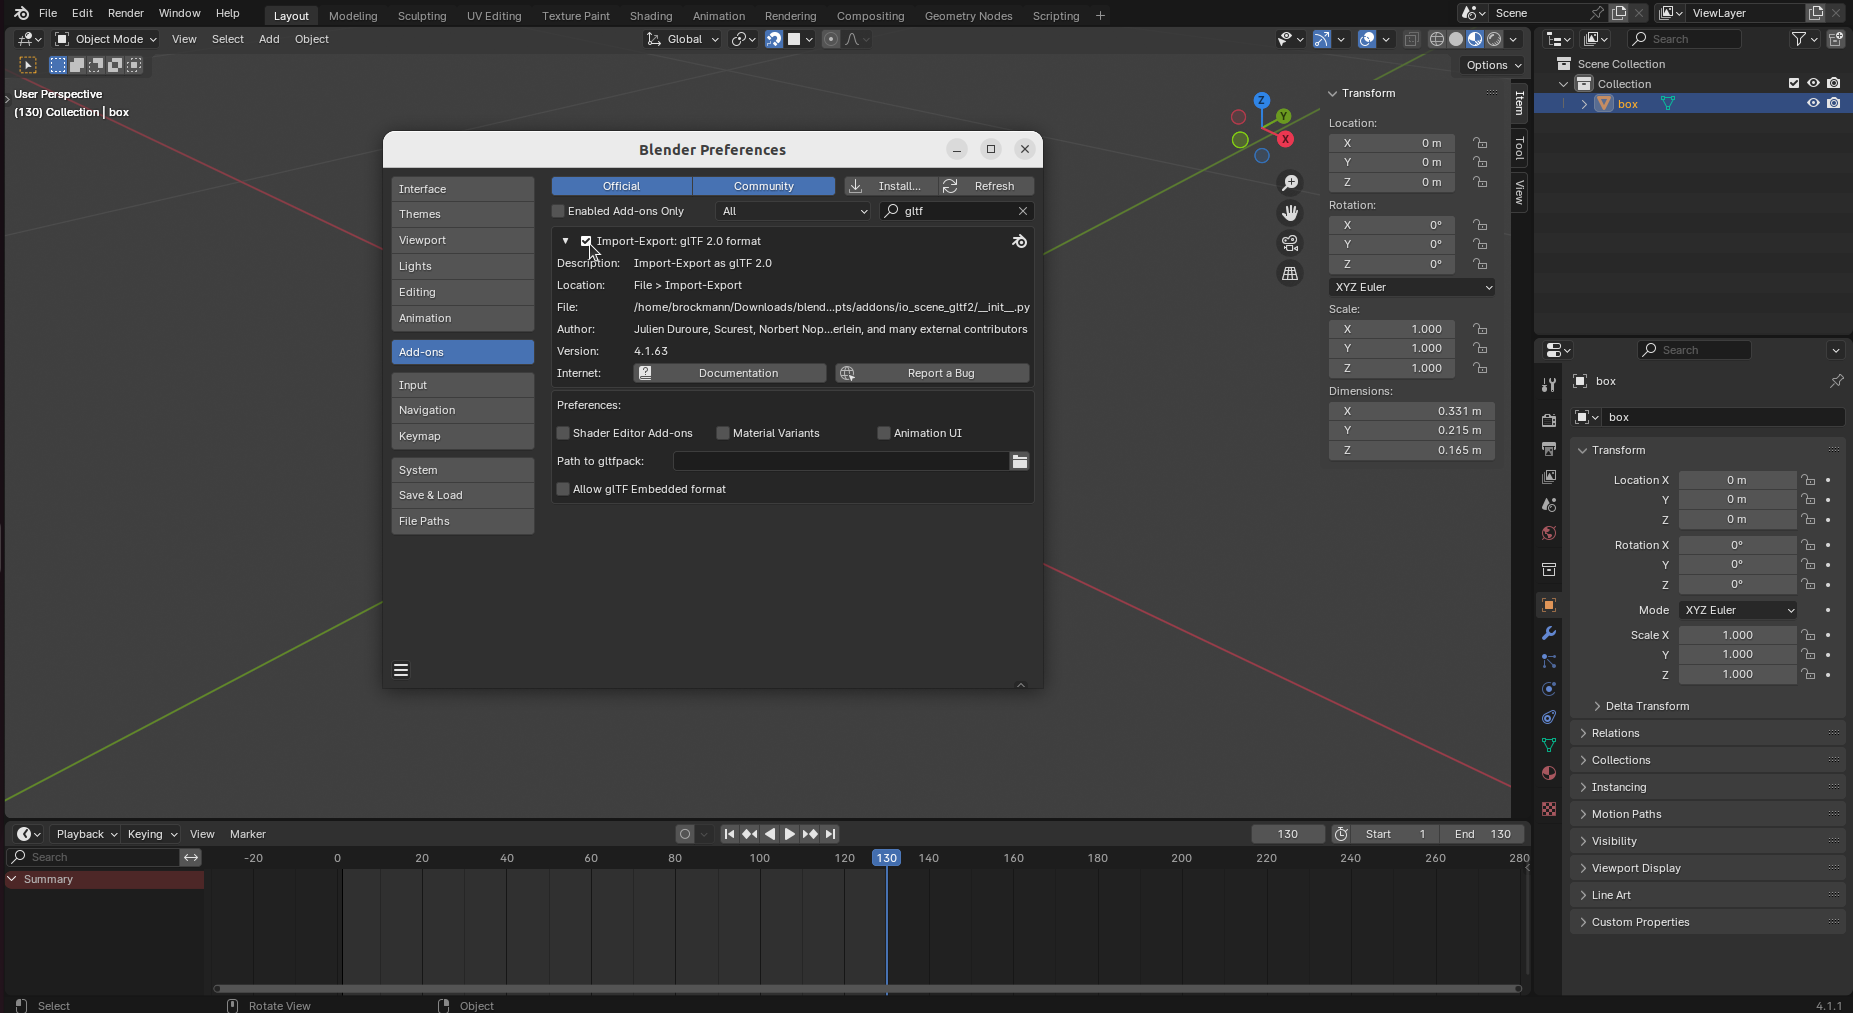Image resolution: width=1853 pixels, height=1013 pixels.
Task: Open the Preferences hamburger menu
Action: 401,670
